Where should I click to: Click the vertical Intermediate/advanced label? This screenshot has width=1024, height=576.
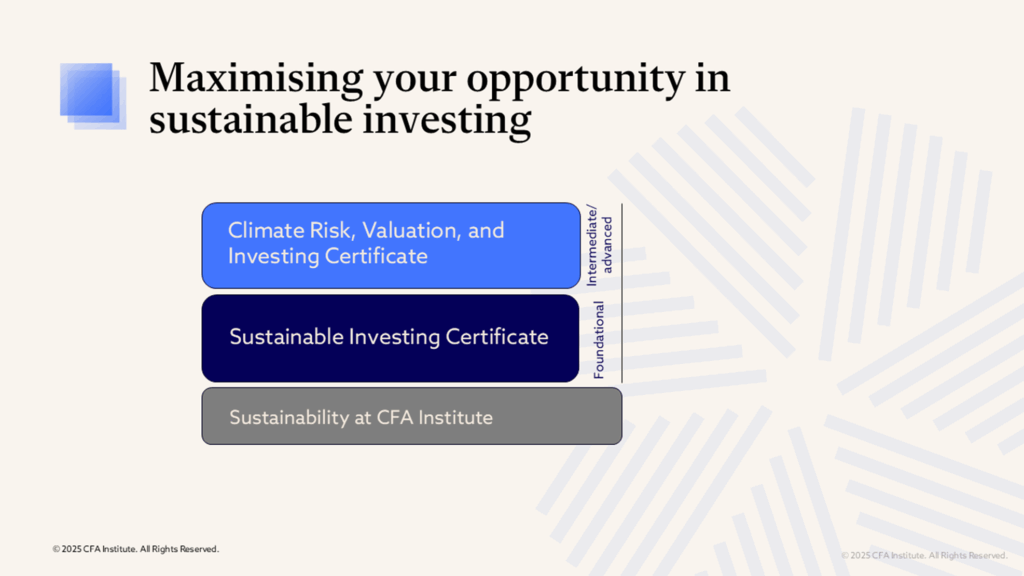(600, 246)
